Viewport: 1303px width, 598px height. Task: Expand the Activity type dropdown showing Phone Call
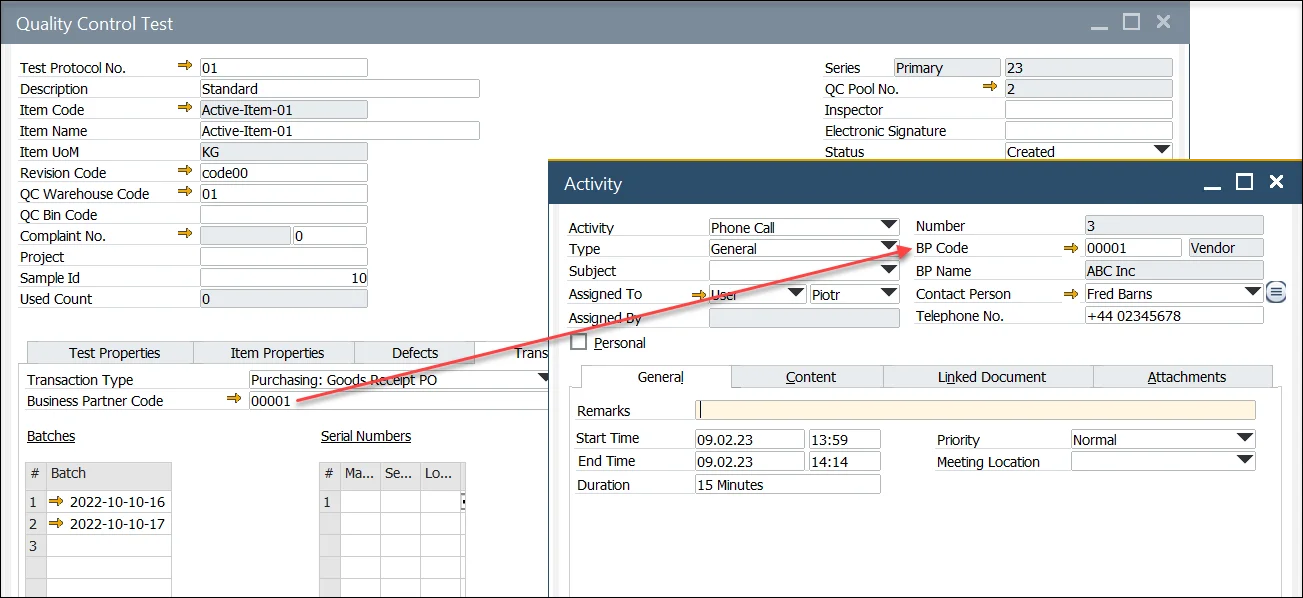[x=888, y=226]
